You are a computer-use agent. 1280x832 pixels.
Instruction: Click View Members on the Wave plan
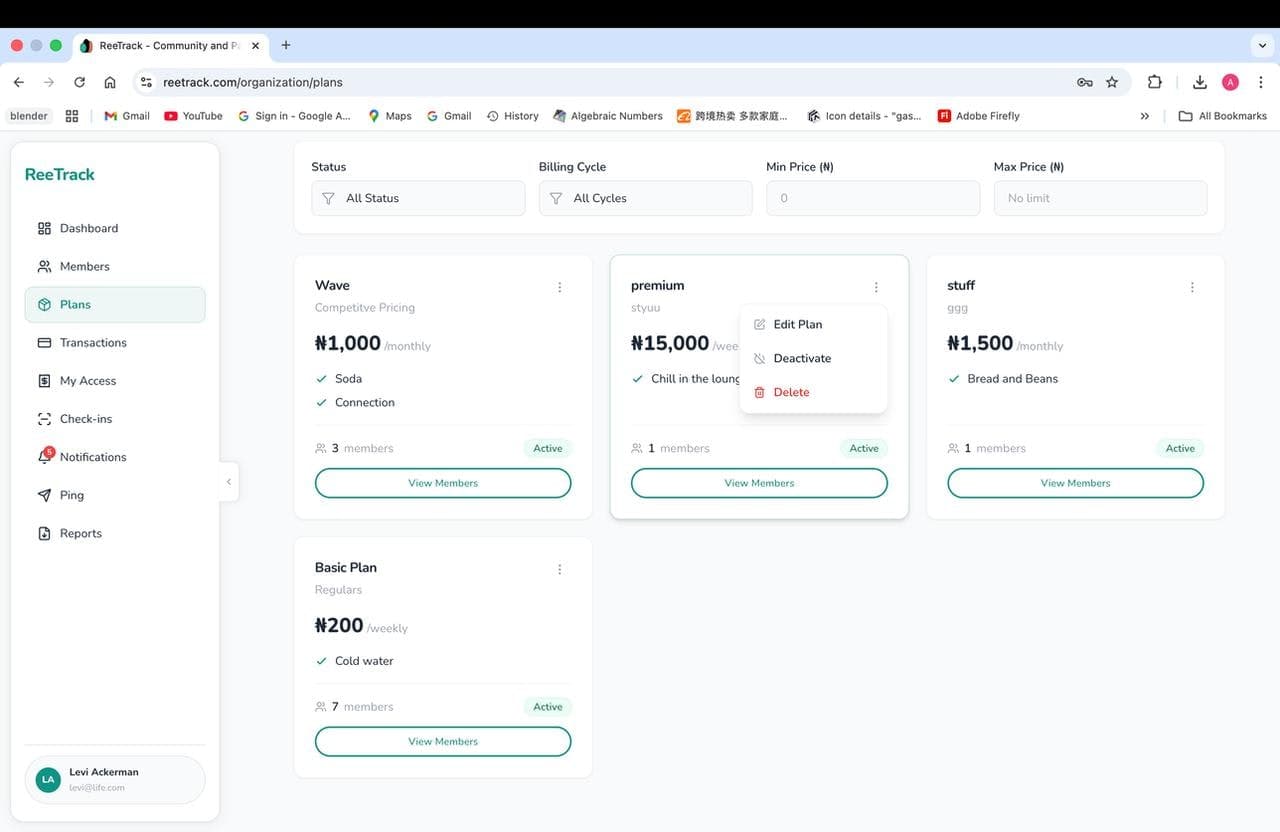point(442,482)
